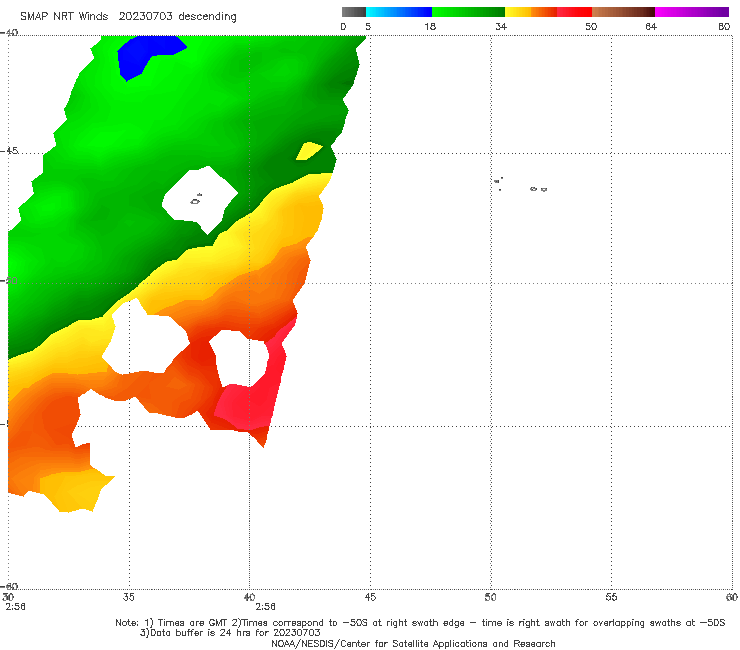Click the "3)Data buffer is 24 hrs" note line

pos(230,633)
